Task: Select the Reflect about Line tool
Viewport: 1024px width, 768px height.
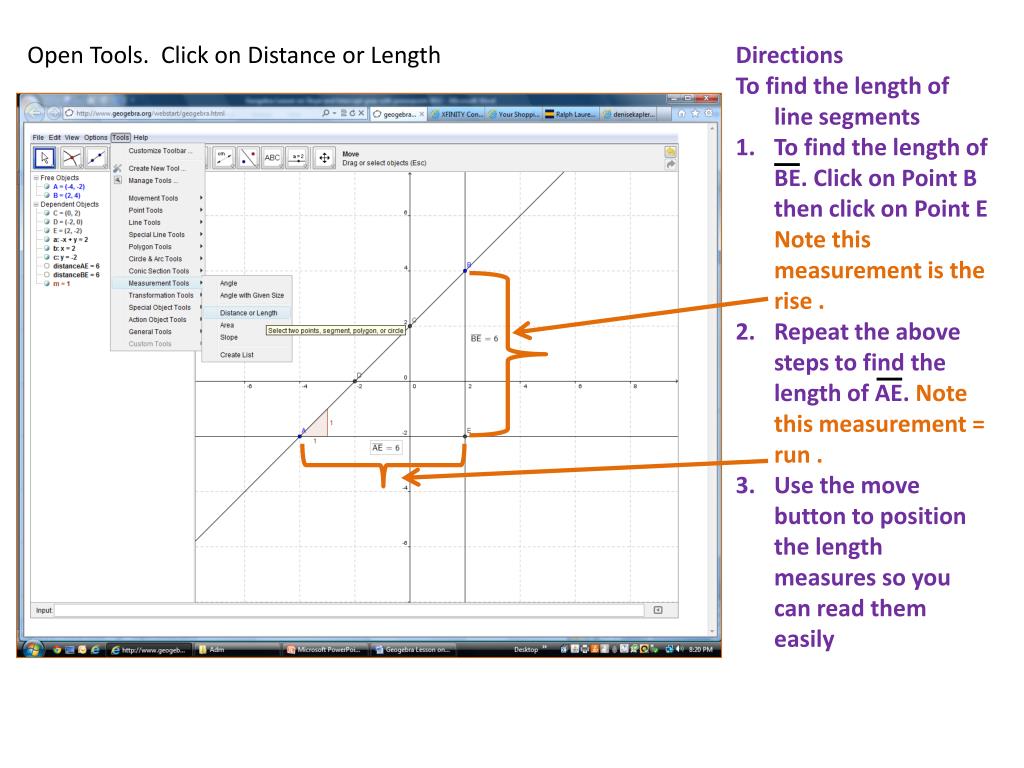Action: (x=248, y=157)
